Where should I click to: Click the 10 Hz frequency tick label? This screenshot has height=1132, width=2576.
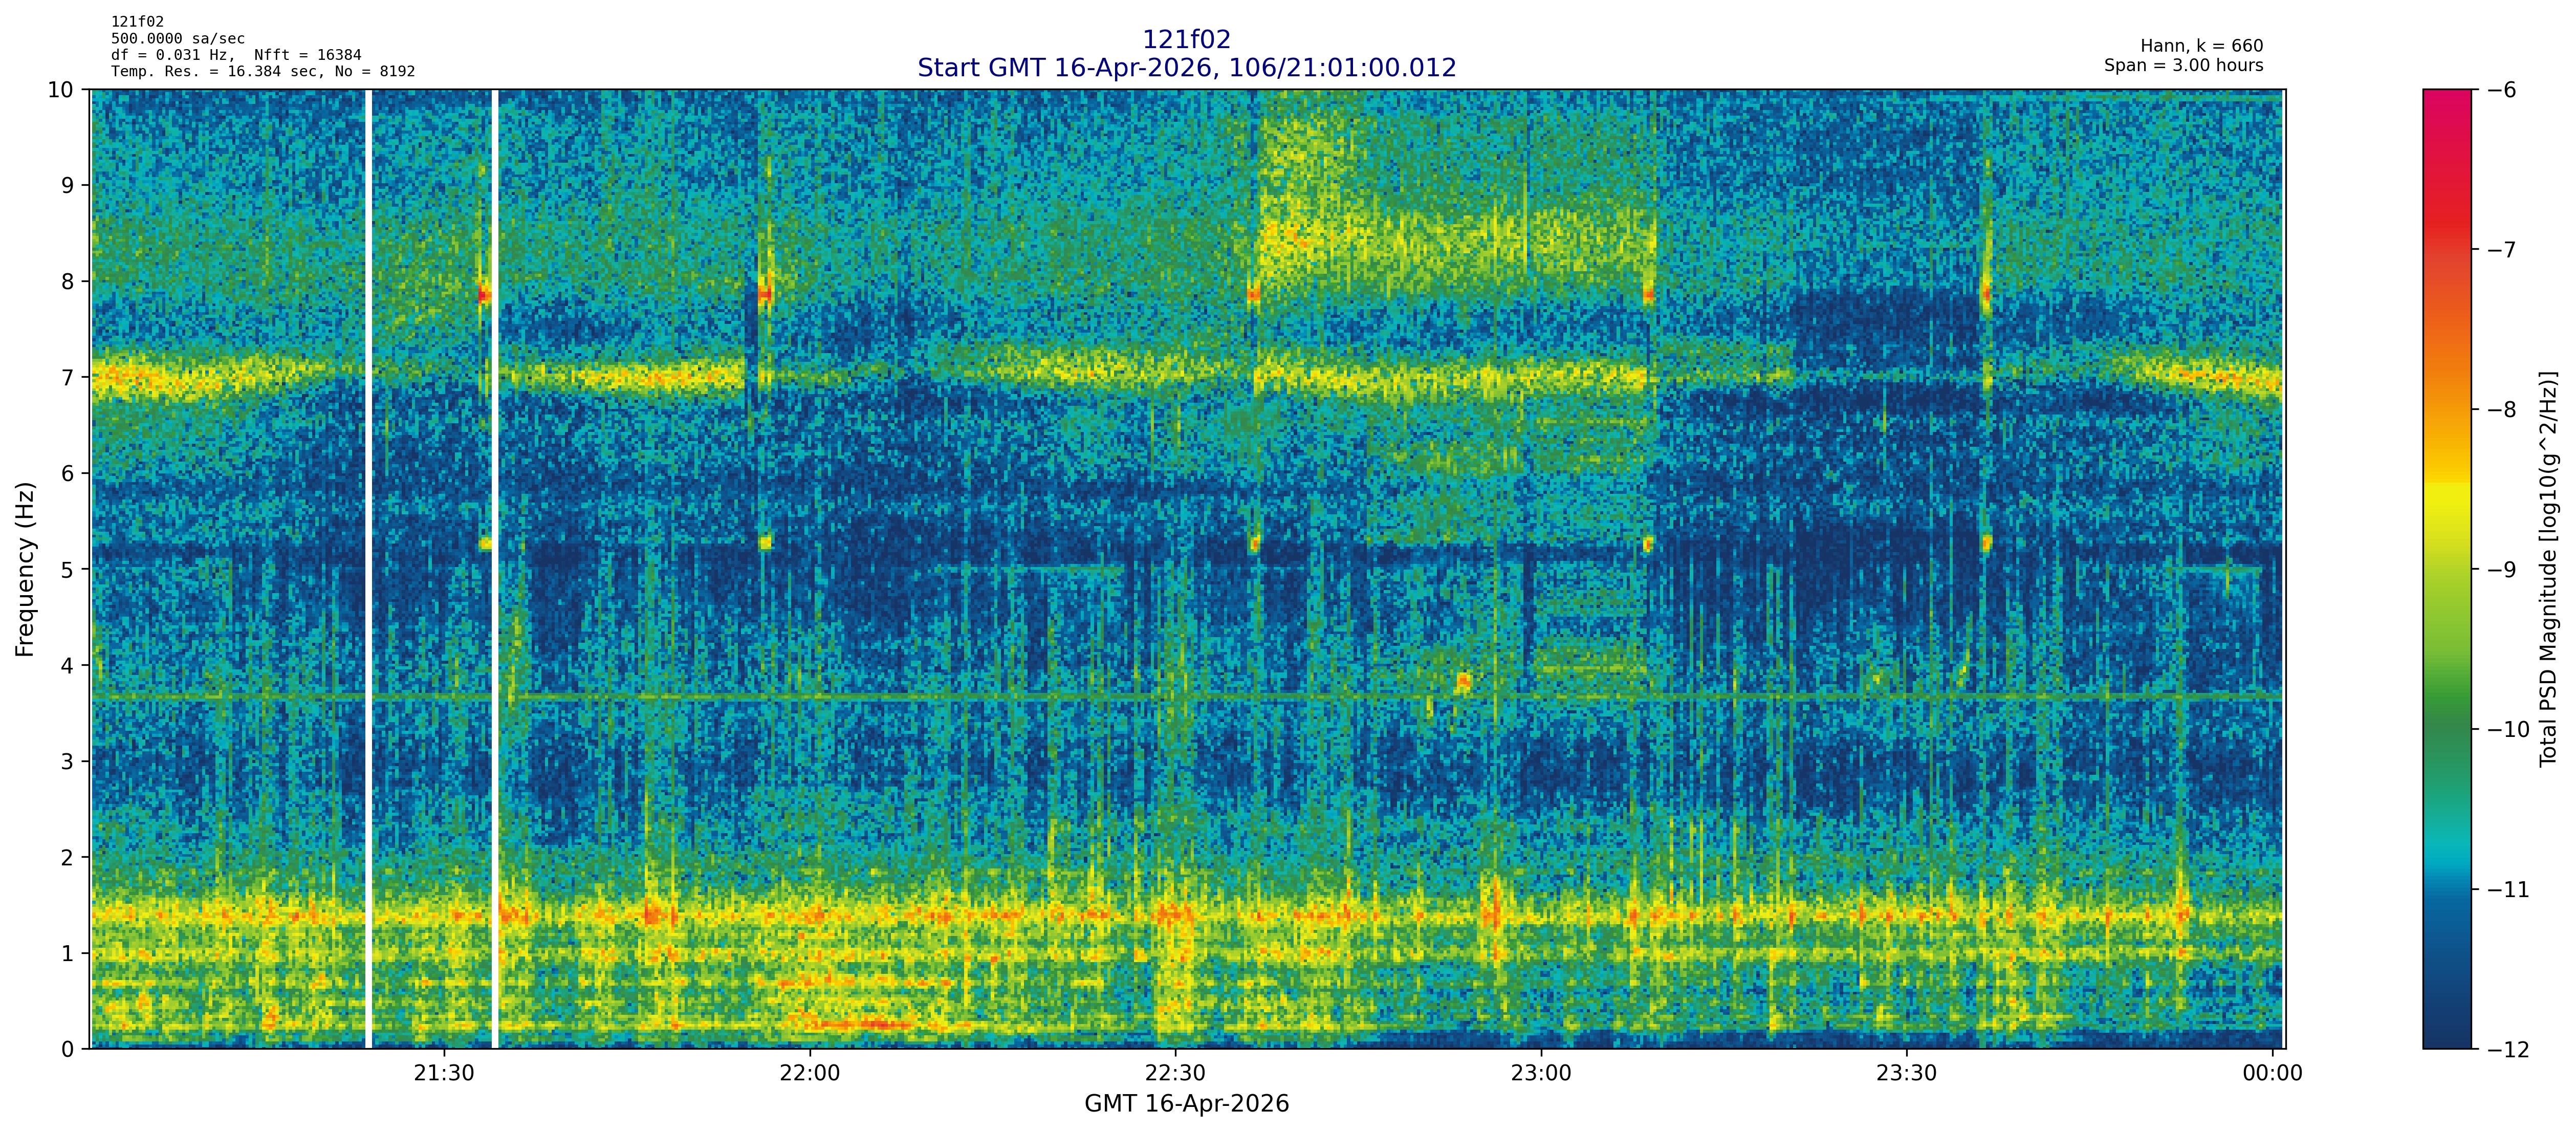tap(60, 90)
